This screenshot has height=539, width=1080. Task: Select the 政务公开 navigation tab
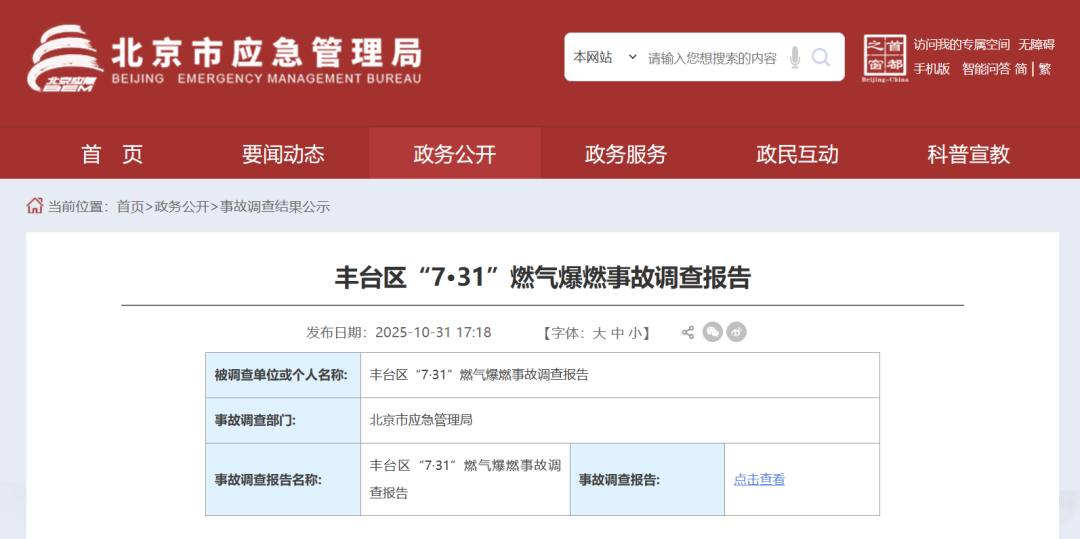(x=455, y=154)
